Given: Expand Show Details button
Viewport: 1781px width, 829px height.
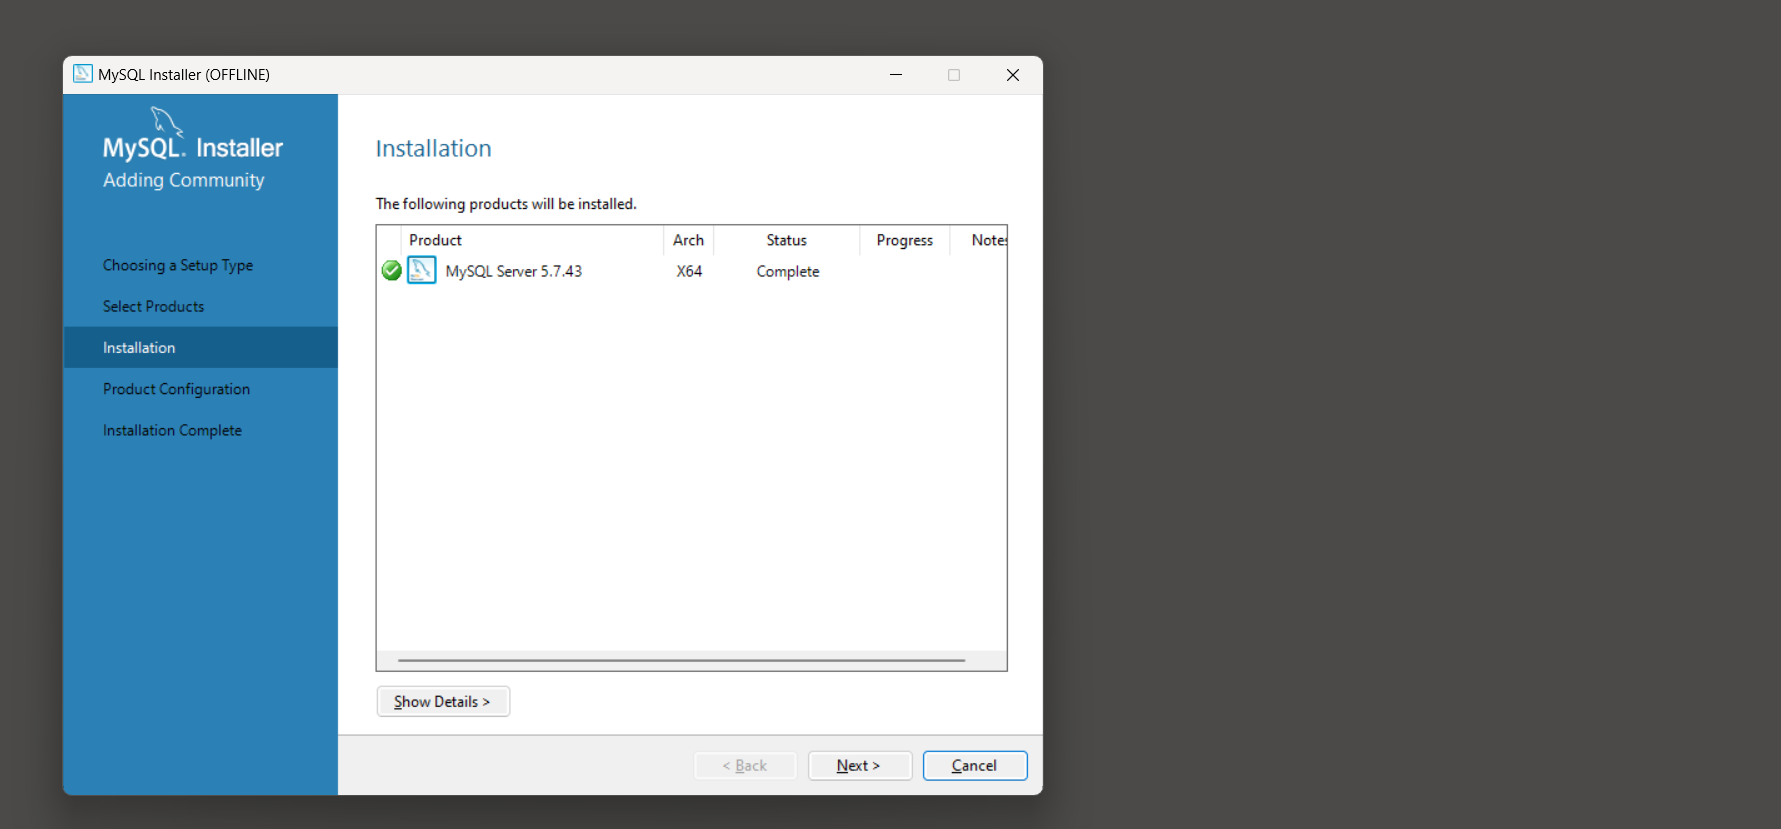Looking at the screenshot, I should click(x=443, y=701).
